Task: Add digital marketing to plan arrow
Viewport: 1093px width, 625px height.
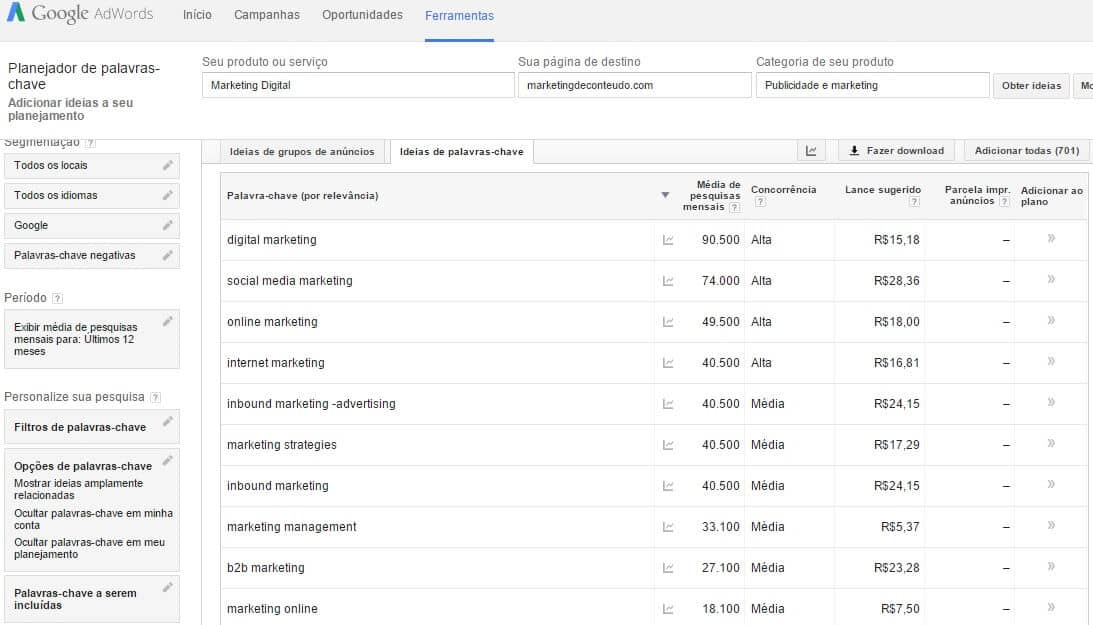Action: point(1051,238)
